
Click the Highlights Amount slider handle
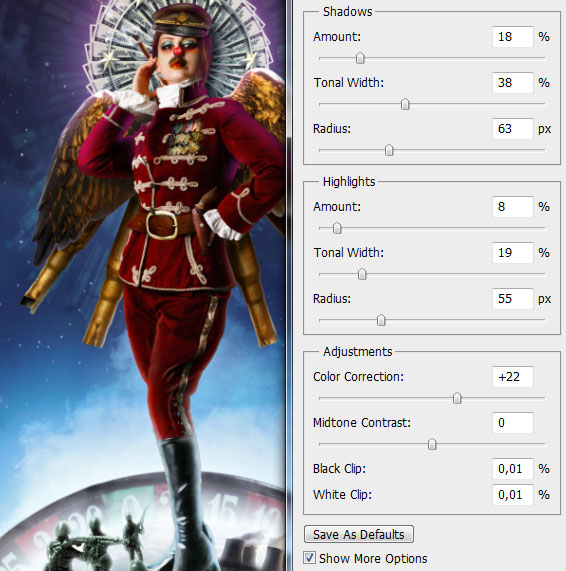tap(337, 228)
